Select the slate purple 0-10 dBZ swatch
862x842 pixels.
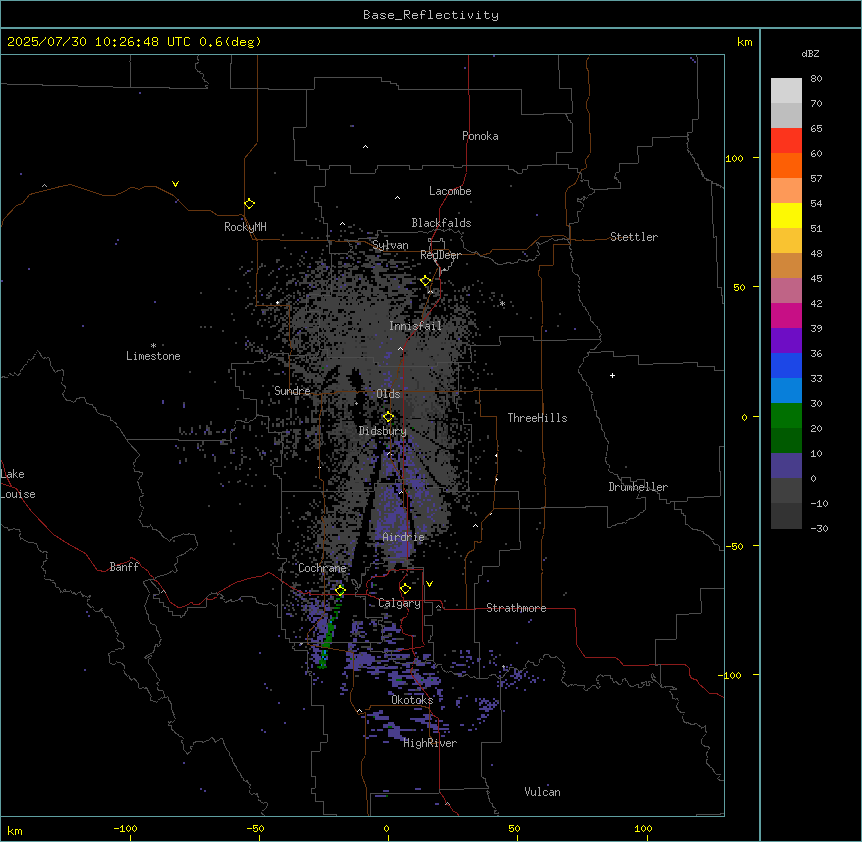[786, 466]
